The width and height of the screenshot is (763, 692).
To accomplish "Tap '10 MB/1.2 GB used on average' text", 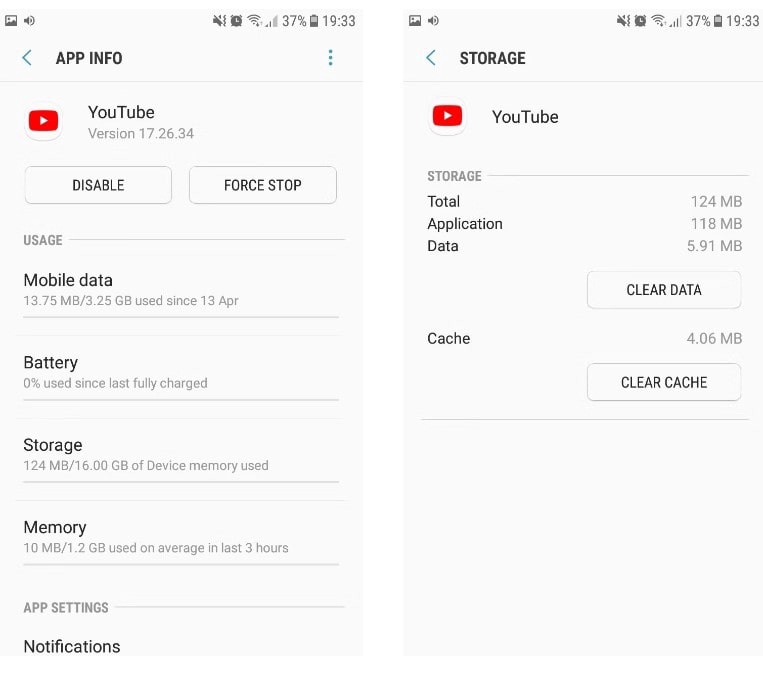I will click(x=156, y=548).
